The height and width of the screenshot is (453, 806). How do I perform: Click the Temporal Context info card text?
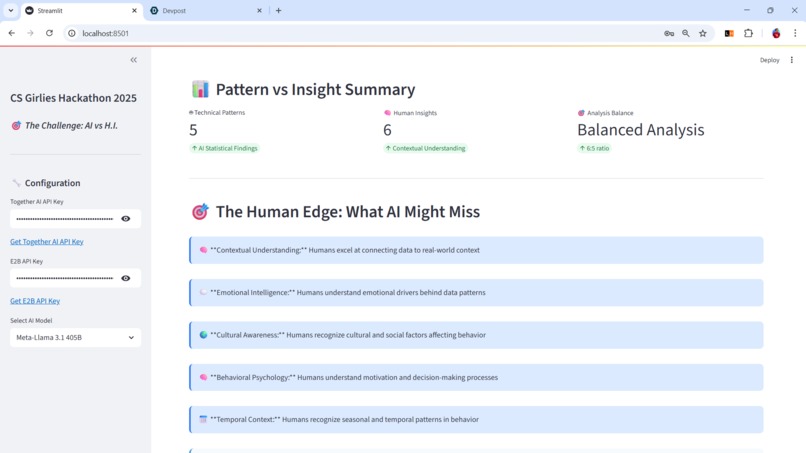pos(344,420)
